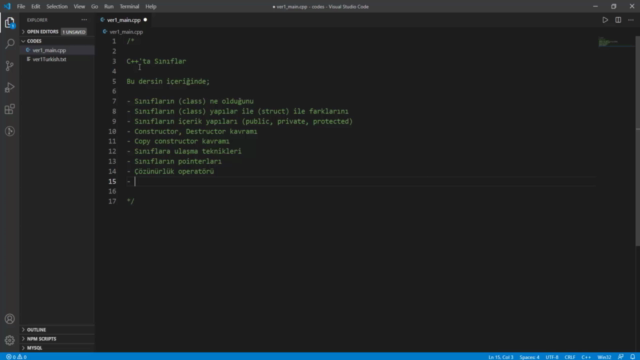Screen dimensions: 640x360
Task: Open the View menu
Action: click(79, 7)
